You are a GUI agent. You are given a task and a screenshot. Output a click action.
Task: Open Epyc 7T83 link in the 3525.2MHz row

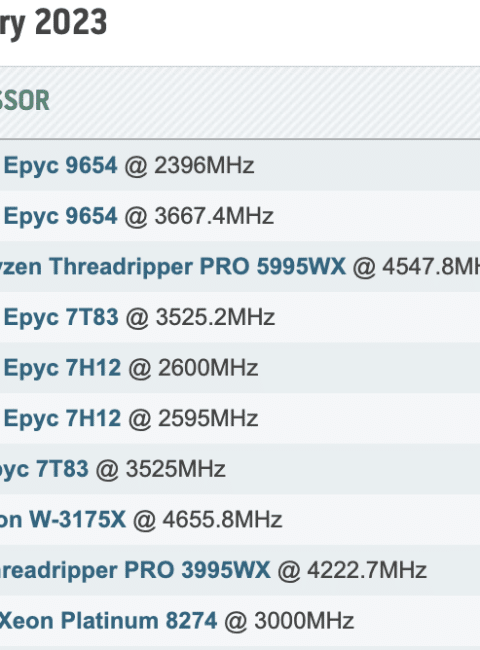pyautogui.click(x=61, y=318)
